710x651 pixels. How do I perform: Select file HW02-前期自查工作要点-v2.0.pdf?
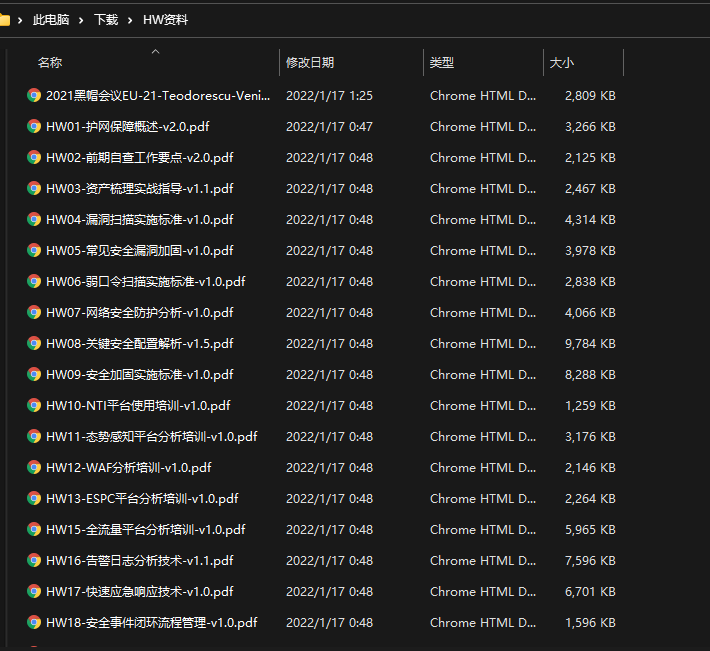click(x=140, y=158)
